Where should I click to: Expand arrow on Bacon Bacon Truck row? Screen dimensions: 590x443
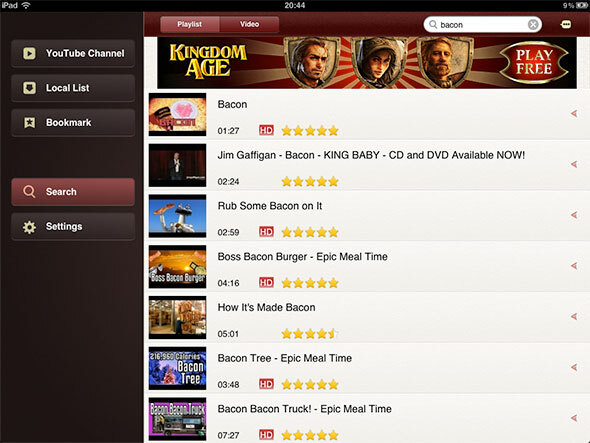574,418
